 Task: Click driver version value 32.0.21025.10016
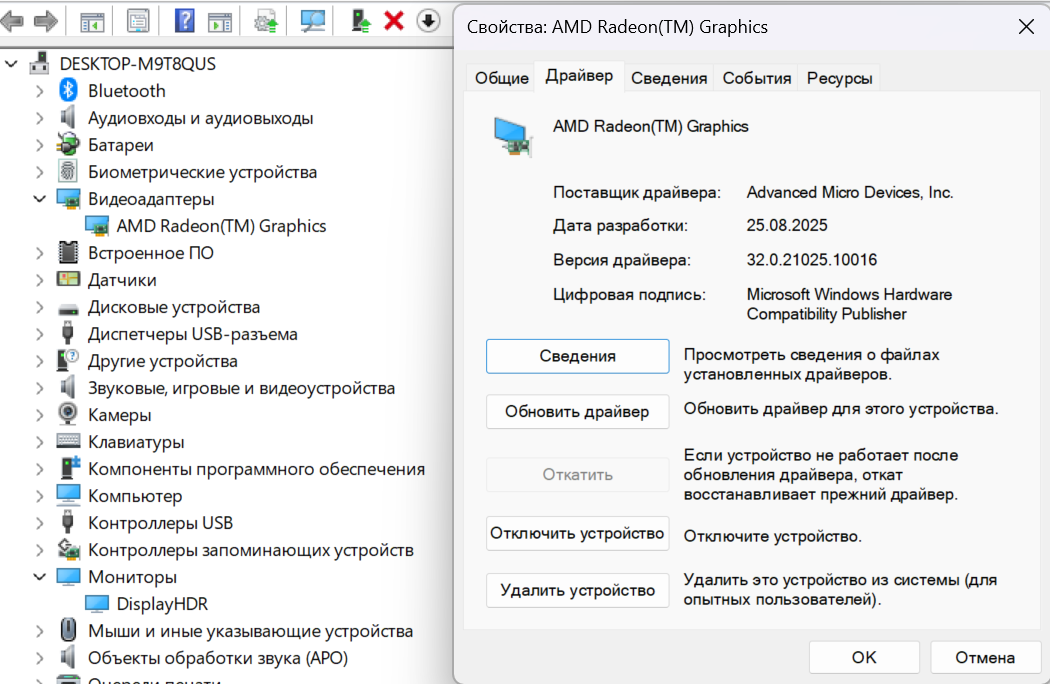[812, 259]
